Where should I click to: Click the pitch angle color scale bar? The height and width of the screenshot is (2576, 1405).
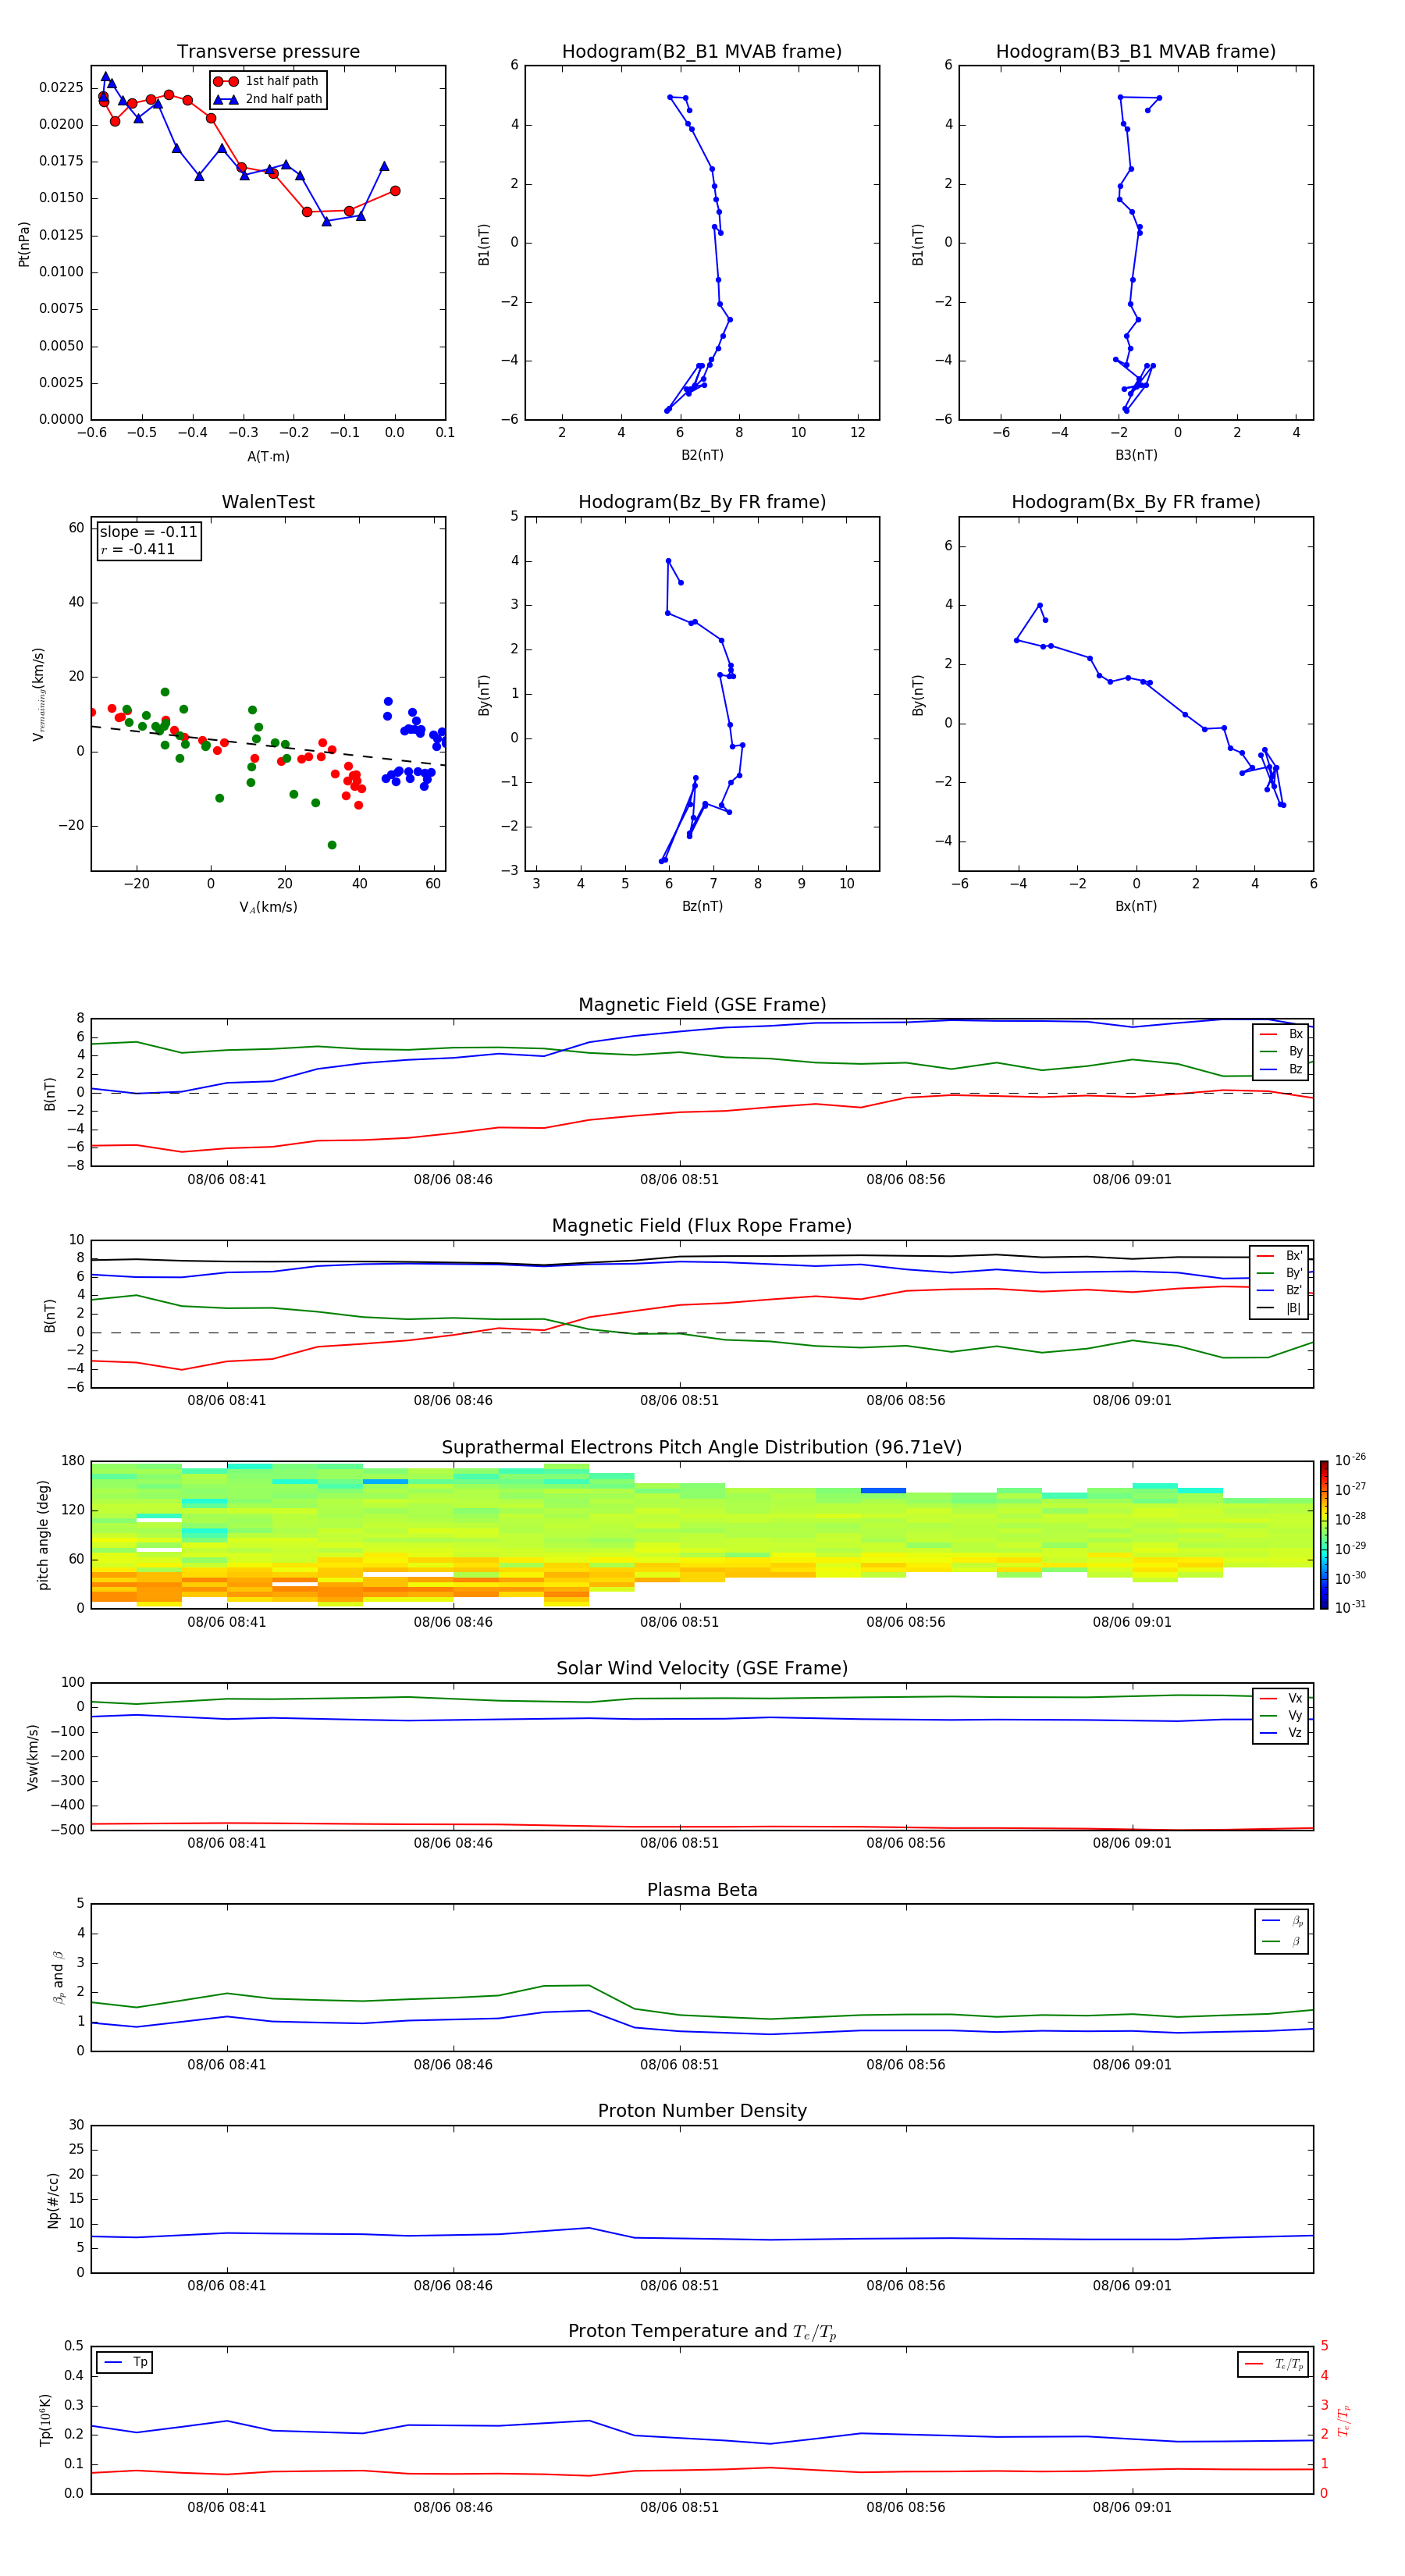[x=1324, y=1535]
